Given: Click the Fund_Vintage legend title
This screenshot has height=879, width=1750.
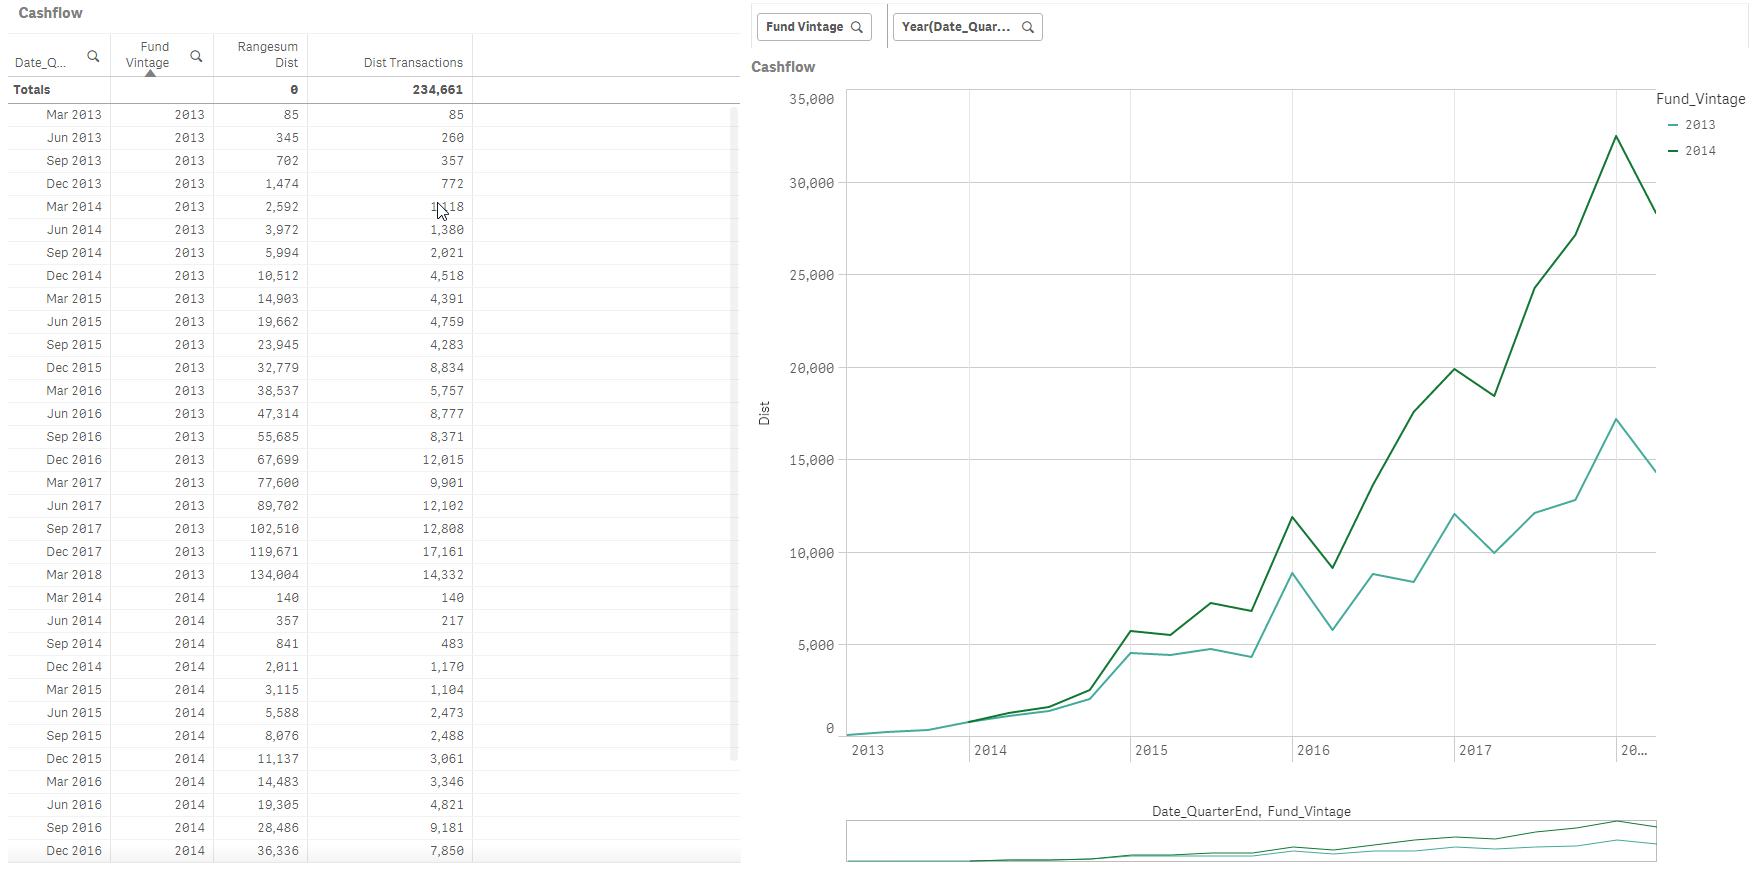Looking at the screenshot, I should (1700, 99).
